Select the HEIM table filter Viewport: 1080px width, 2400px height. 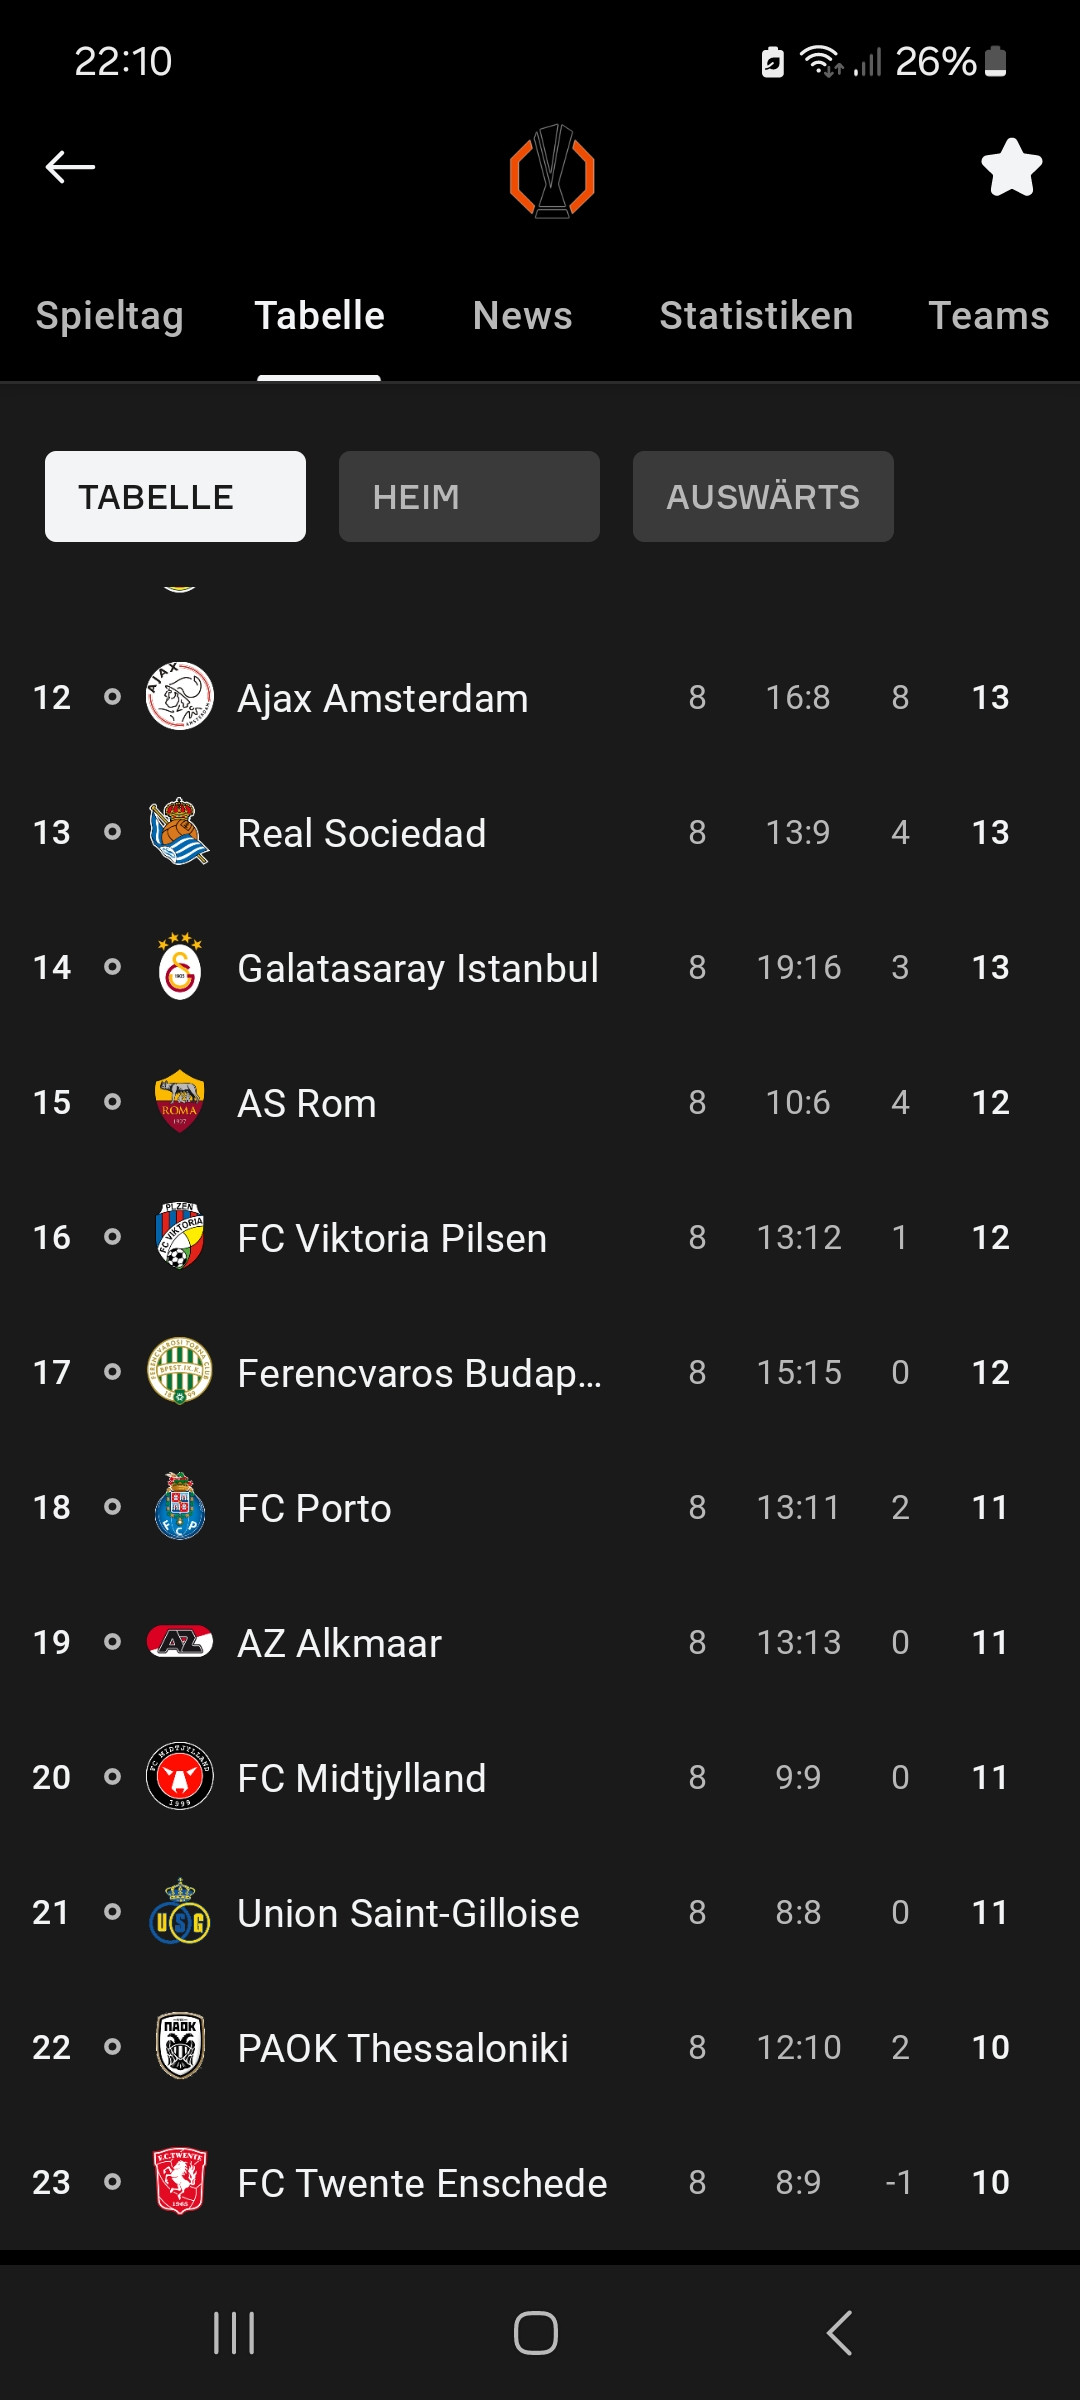[x=469, y=497]
